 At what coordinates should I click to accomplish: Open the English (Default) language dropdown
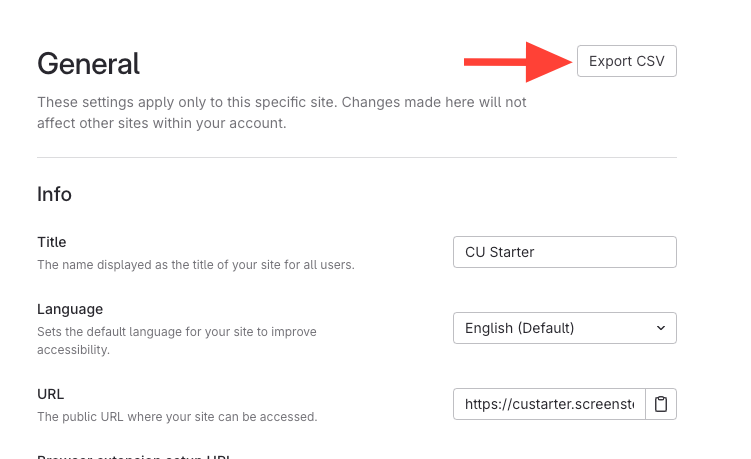coord(564,328)
